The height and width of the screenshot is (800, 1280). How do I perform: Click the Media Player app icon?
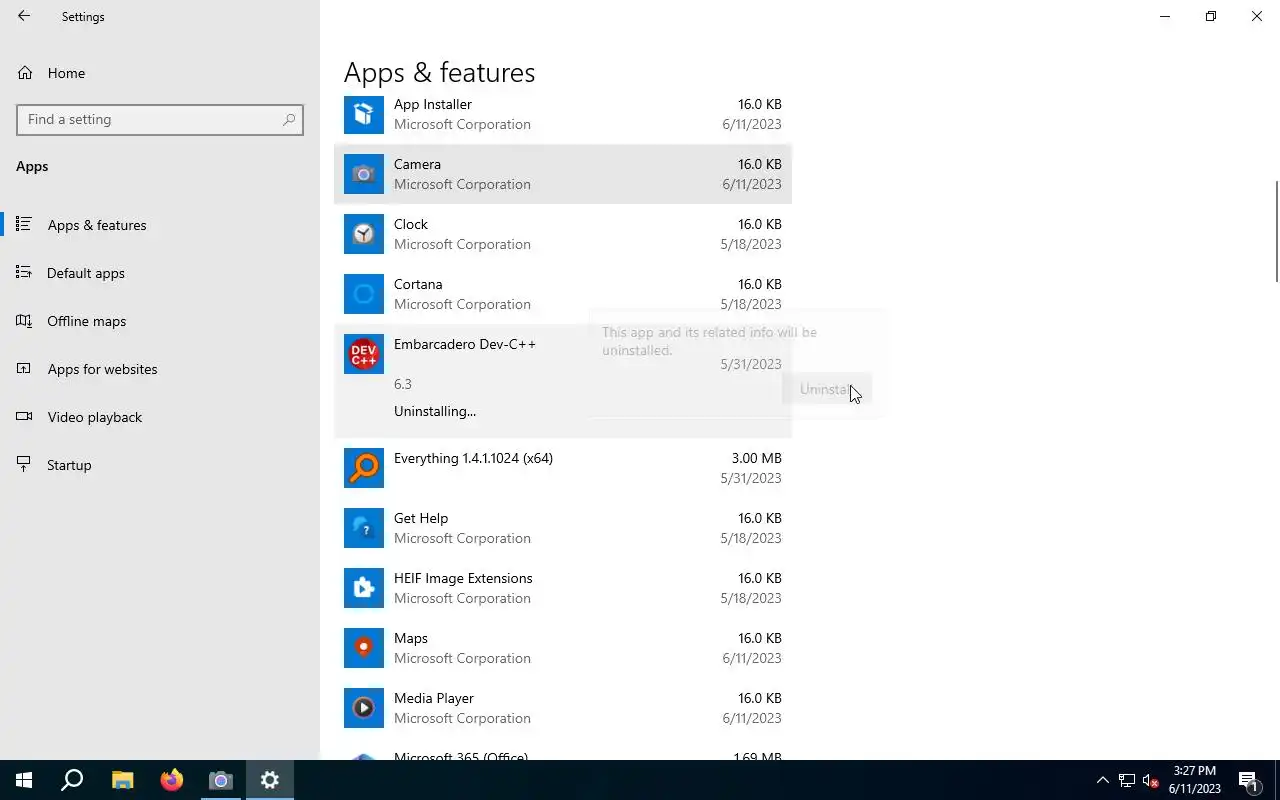point(364,708)
